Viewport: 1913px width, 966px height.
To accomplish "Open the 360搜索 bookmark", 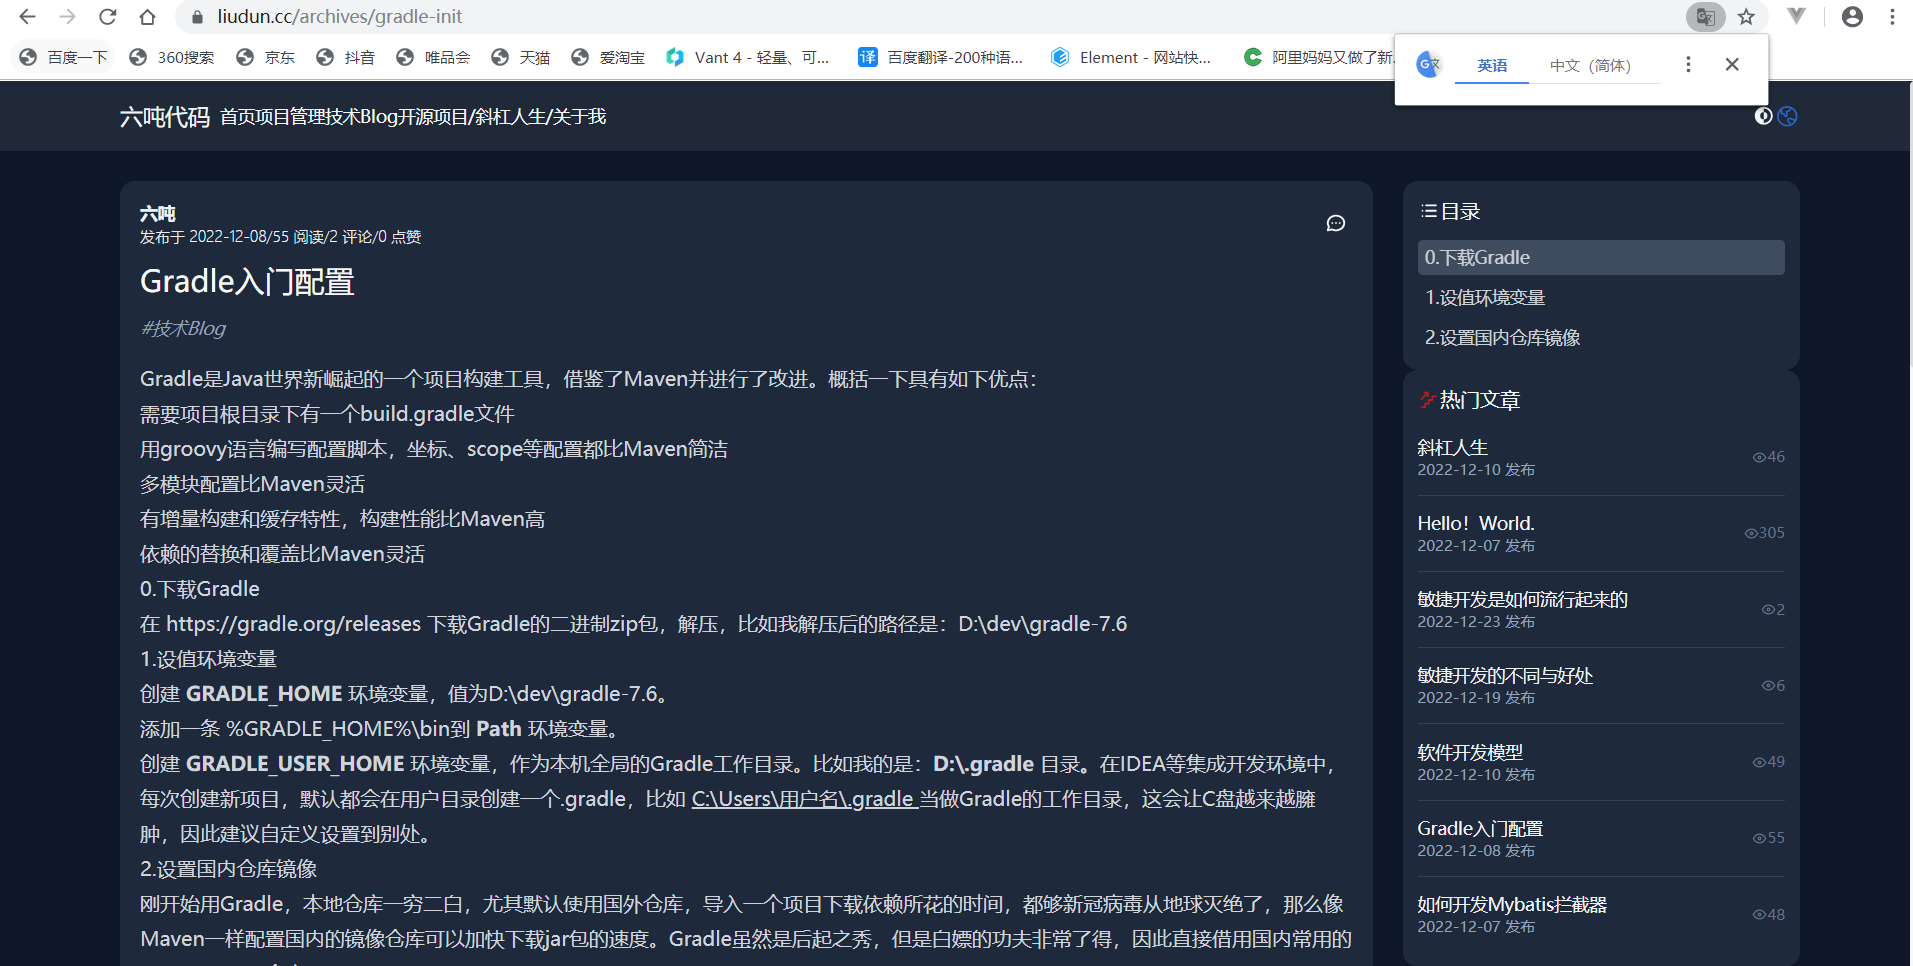I will 172,58.
